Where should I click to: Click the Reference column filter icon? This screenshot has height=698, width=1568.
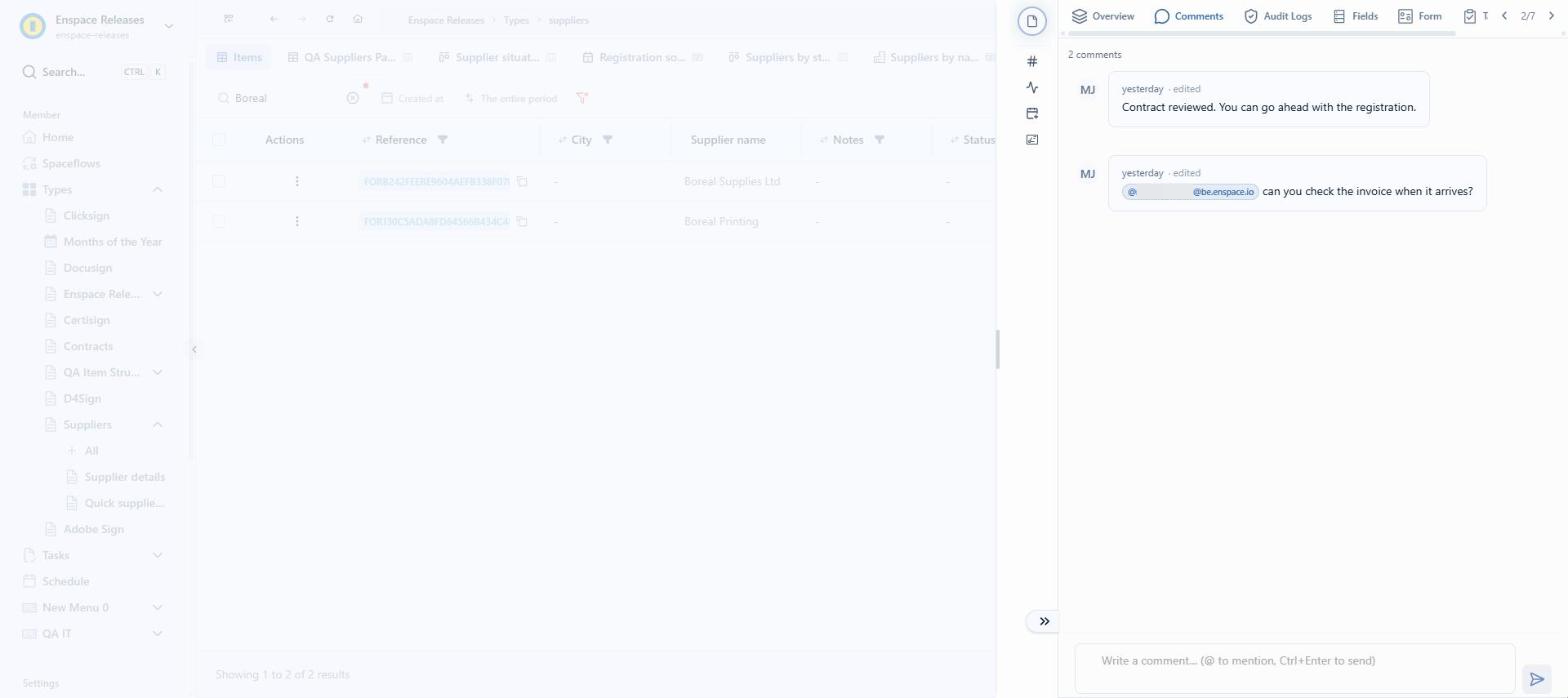click(443, 140)
